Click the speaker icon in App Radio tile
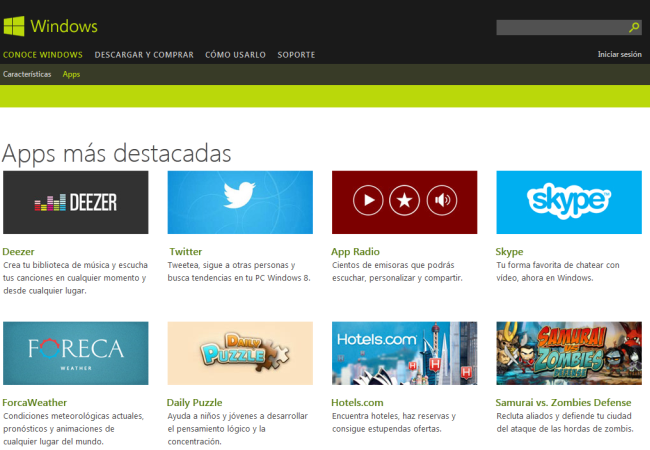Viewport: 650px width, 450px height. 442,200
